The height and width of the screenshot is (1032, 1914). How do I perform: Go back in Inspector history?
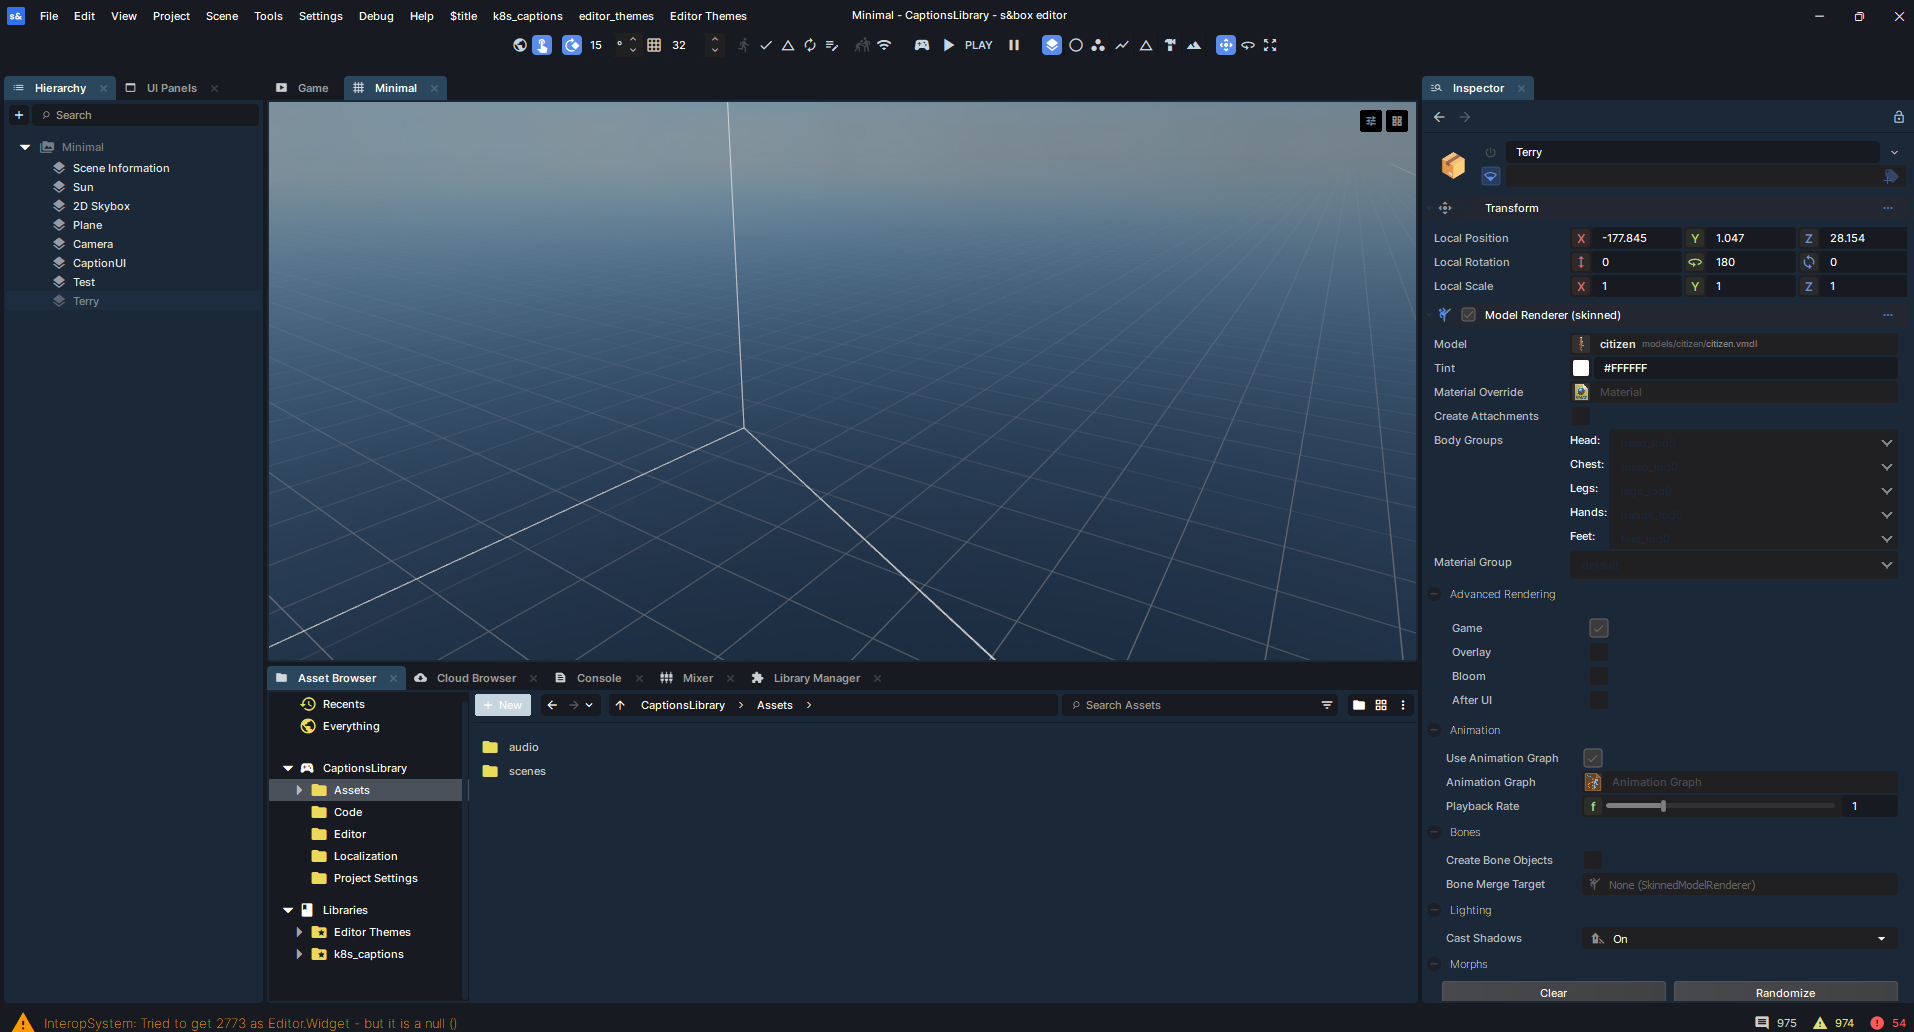[x=1439, y=117]
